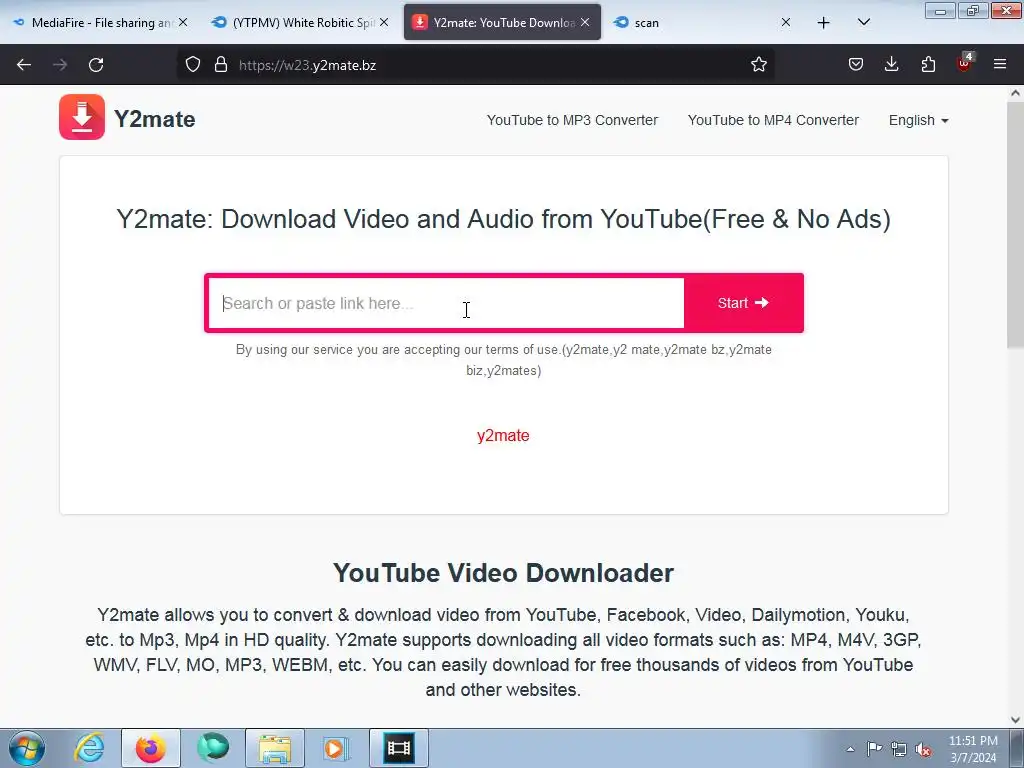Click the Y2mate brand name text

coord(155,119)
